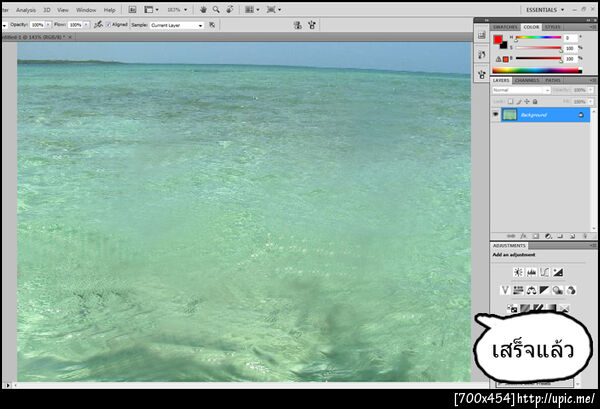Click the clone stamp tablet icon in options bar
Screen dimensions: 600x409
point(312,25)
